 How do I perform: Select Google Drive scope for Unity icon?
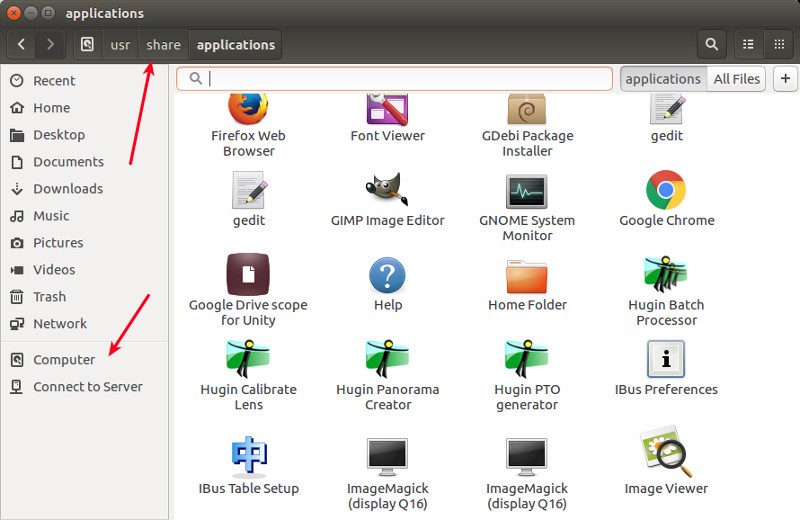pos(248,274)
